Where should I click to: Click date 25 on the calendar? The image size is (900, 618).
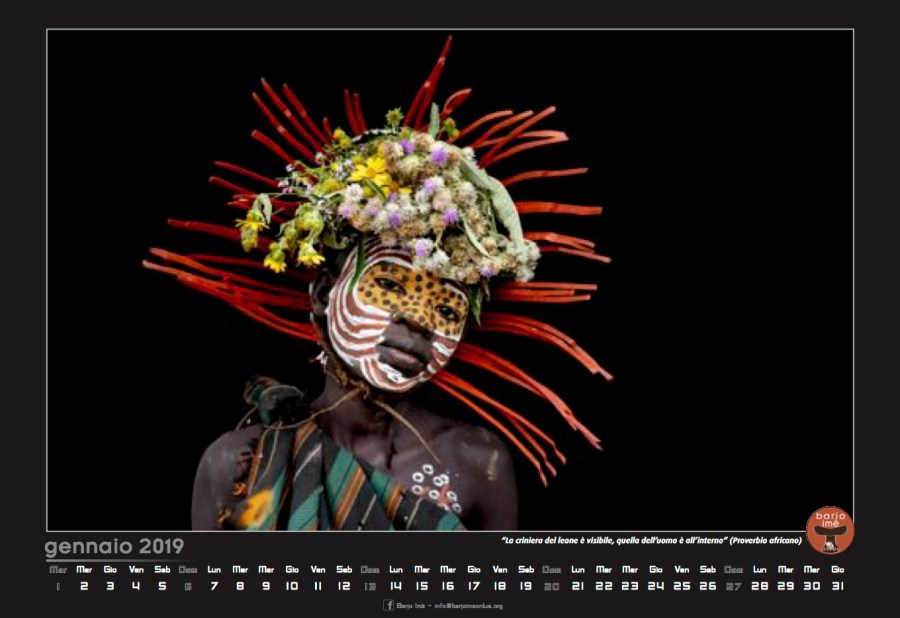click(x=681, y=586)
